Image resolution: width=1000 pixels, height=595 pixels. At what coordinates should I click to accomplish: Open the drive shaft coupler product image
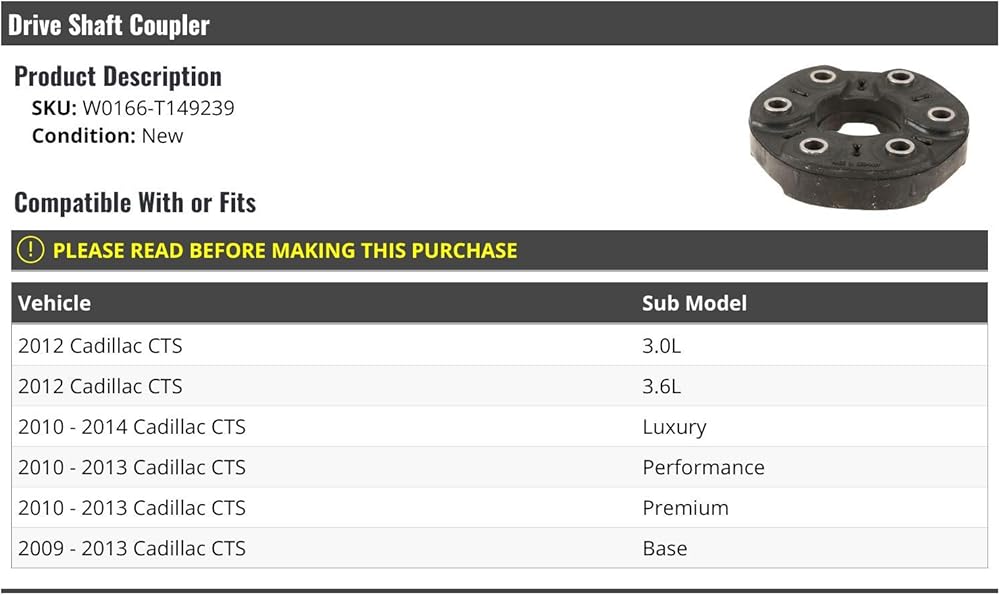click(859, 136)
